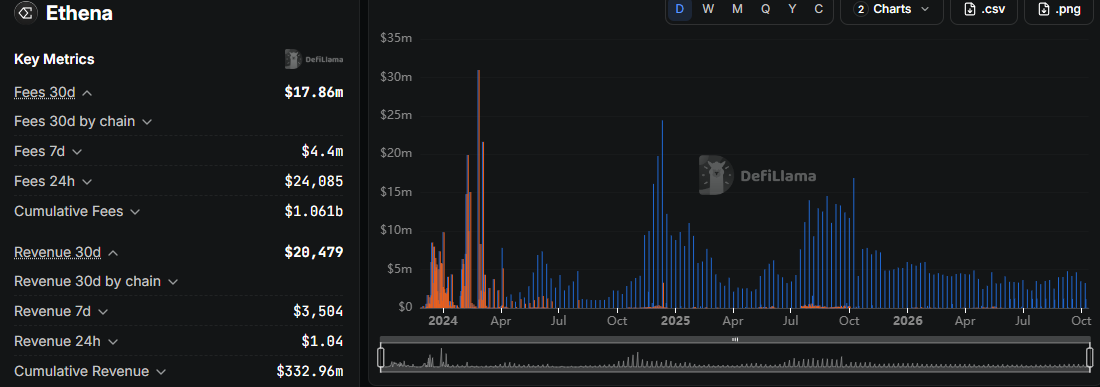Click the download icon on .csv button

970,9
